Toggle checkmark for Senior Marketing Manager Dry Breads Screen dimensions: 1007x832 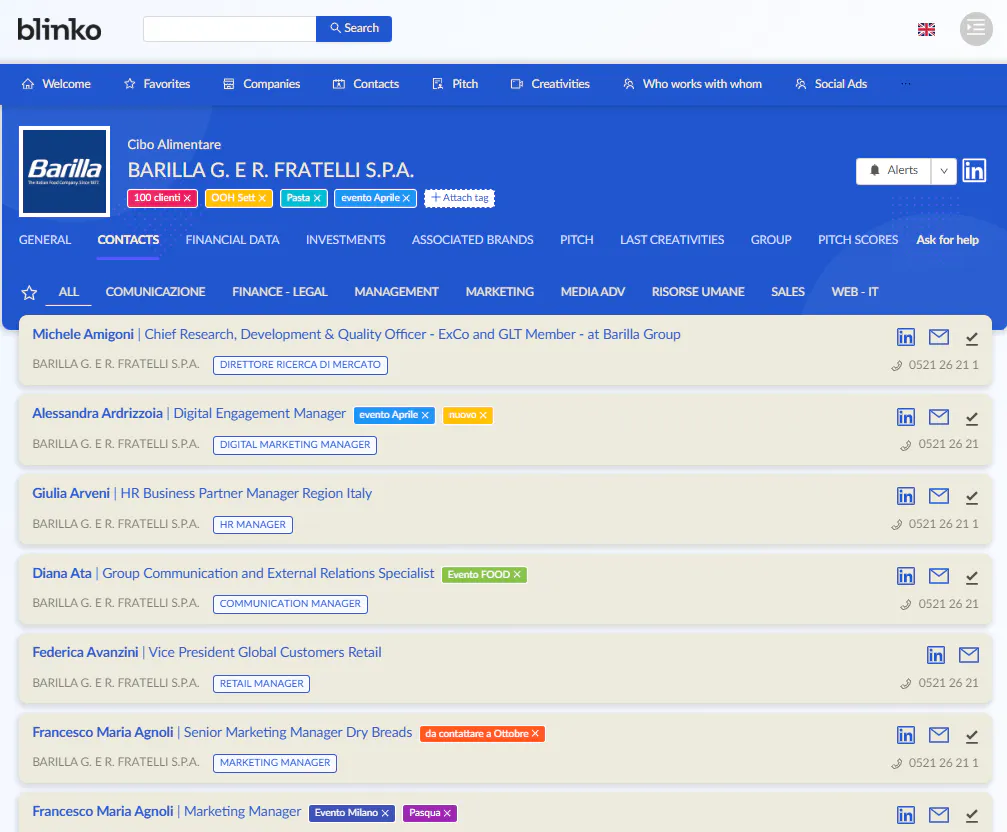coord(972,736)
